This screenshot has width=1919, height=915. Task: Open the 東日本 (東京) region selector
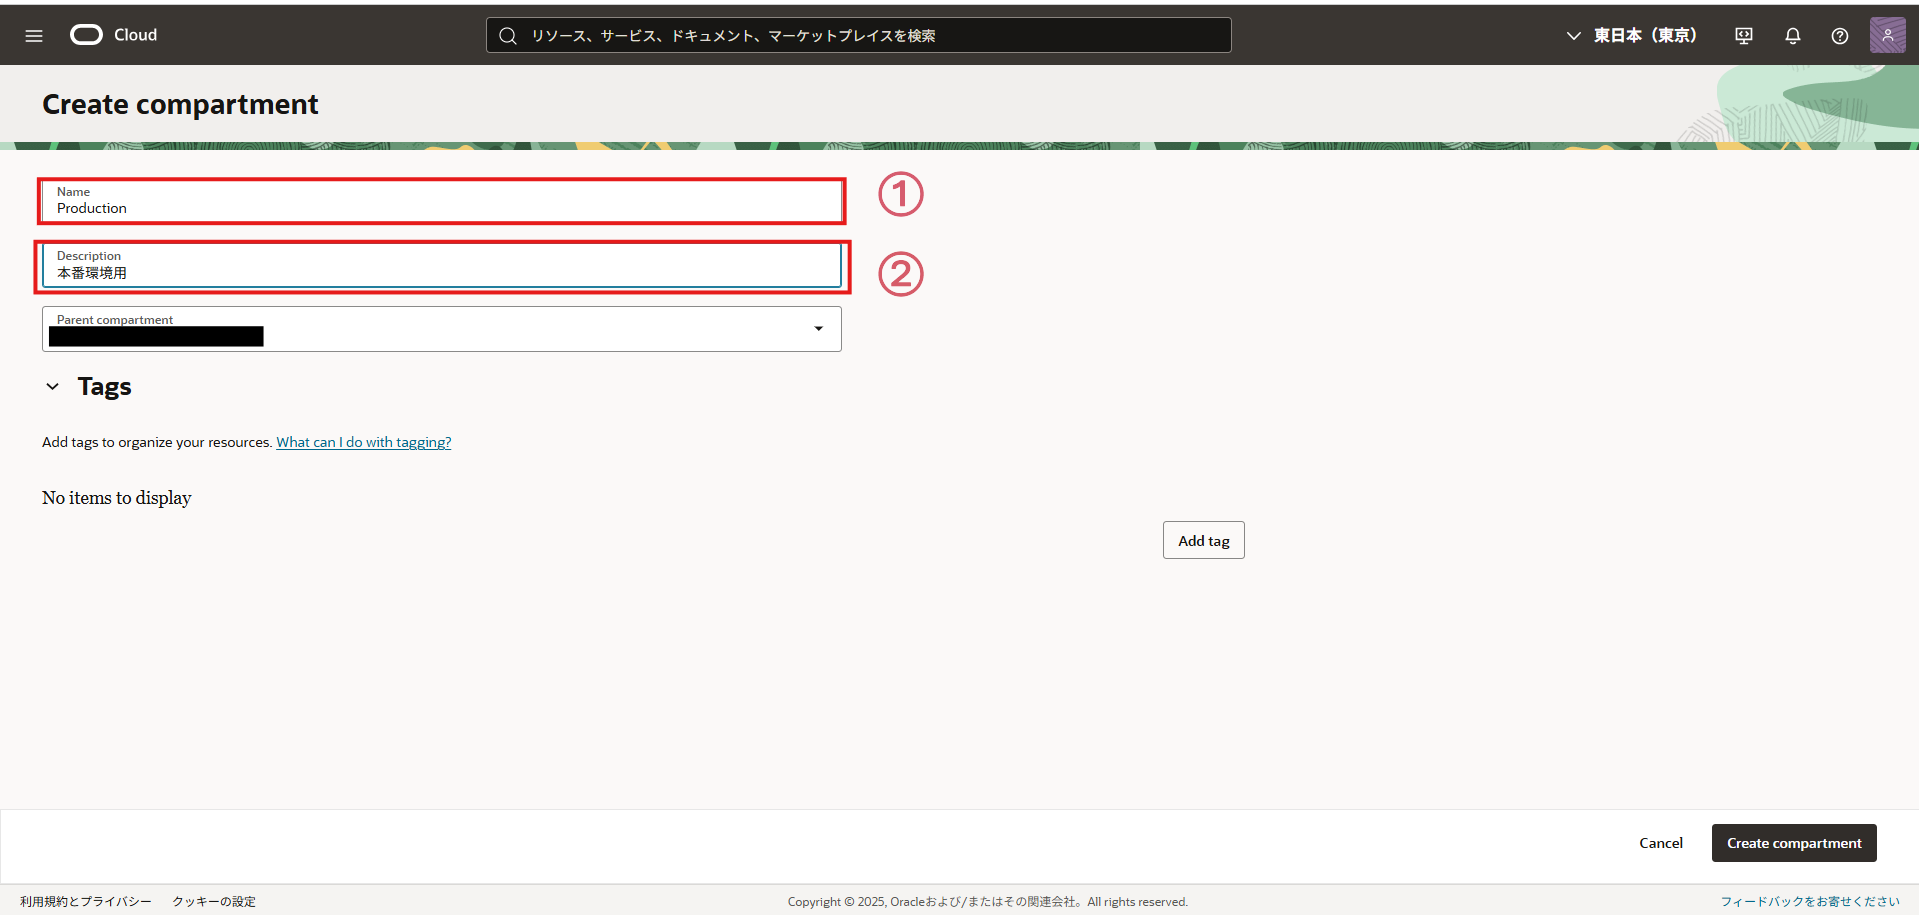point(1631,35)
